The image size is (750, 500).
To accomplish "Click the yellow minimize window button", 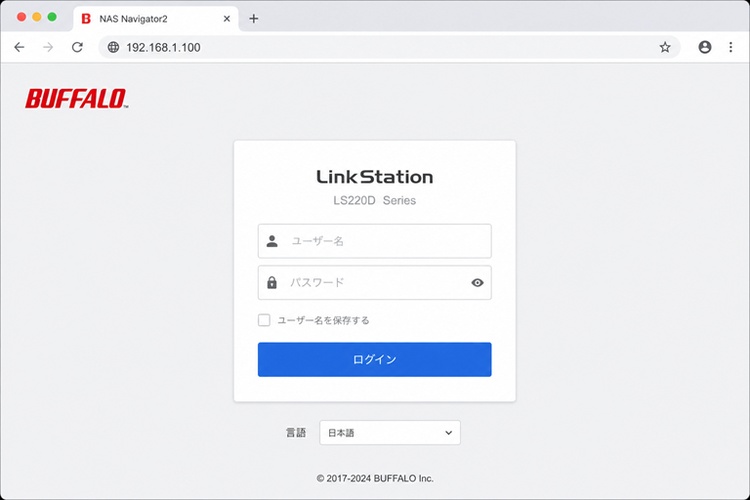I will tap(37, 17).
